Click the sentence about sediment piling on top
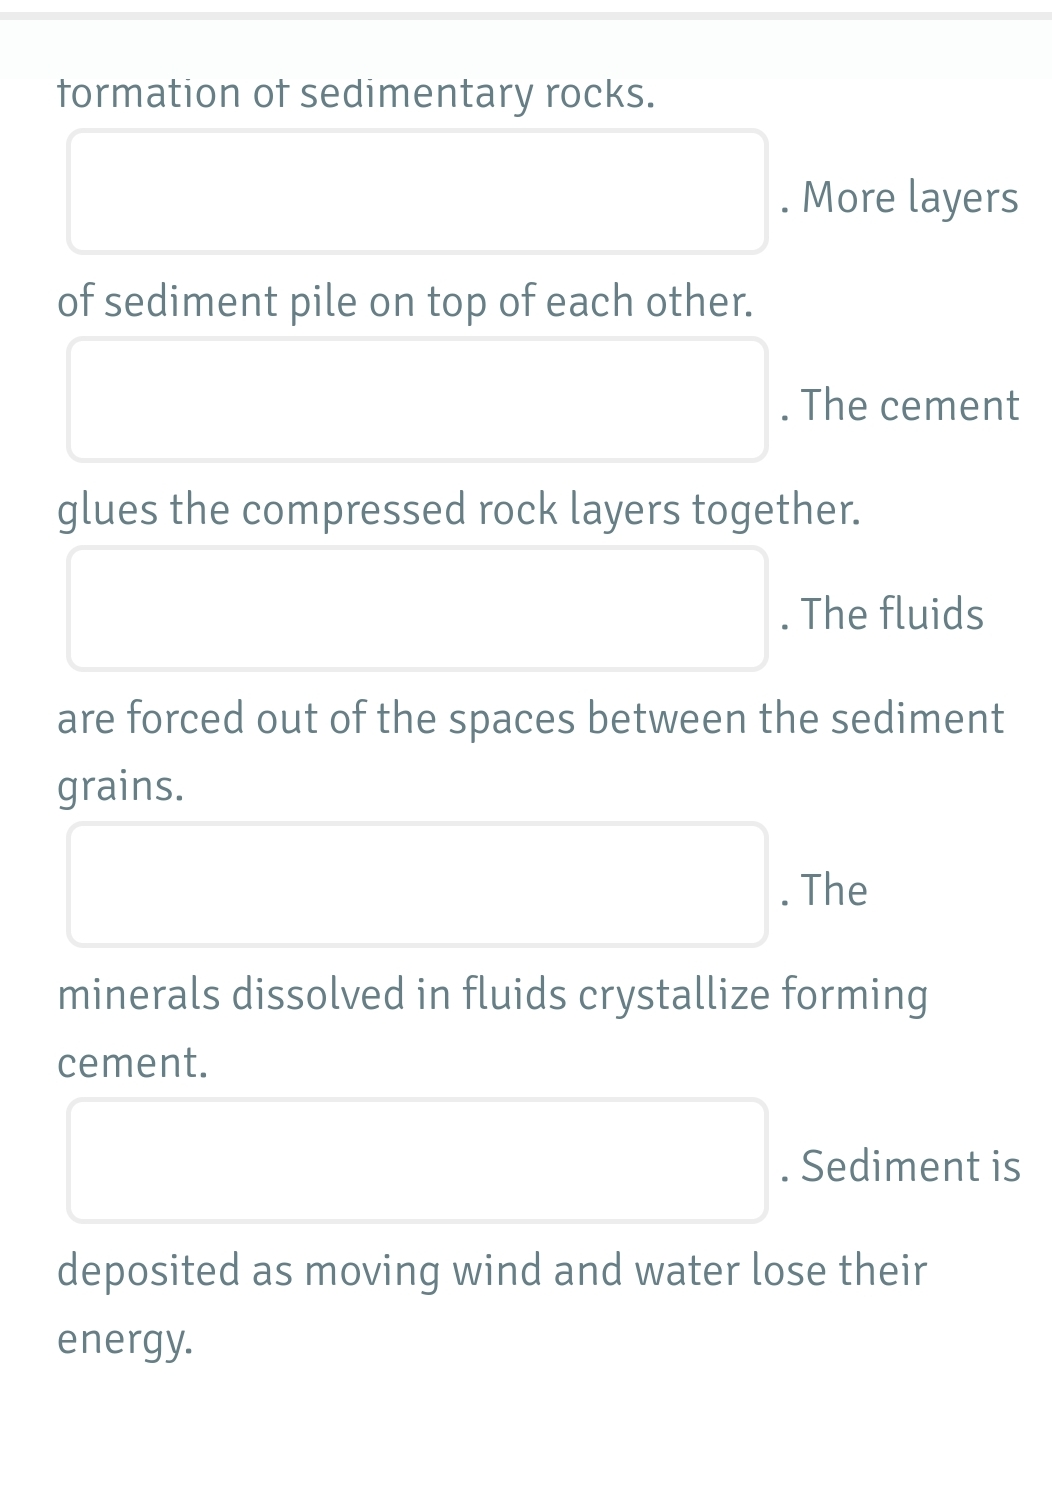This screenshot has width=1052, height=1504. pos(405,301)
